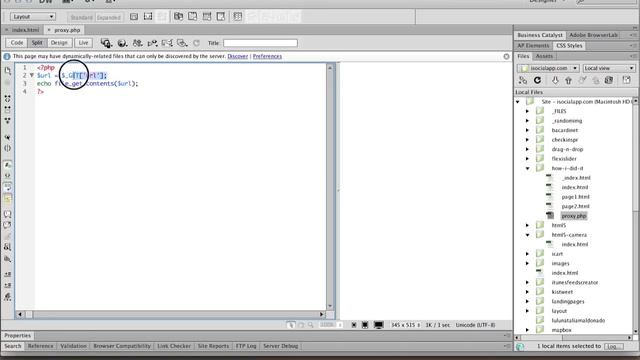Click the Visual Aids icon
The image size is (640, 360).
(182, 43)
